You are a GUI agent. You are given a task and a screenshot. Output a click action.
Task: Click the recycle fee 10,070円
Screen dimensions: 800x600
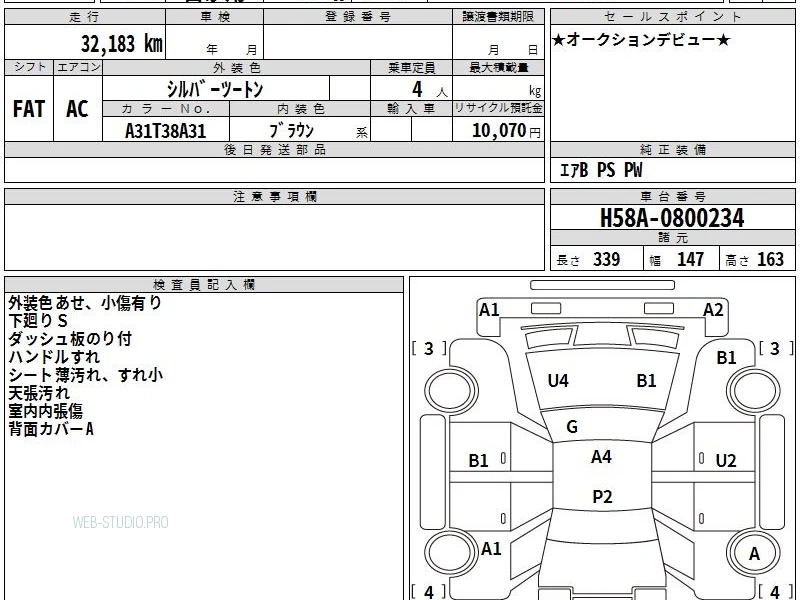[x=506, y=131]
